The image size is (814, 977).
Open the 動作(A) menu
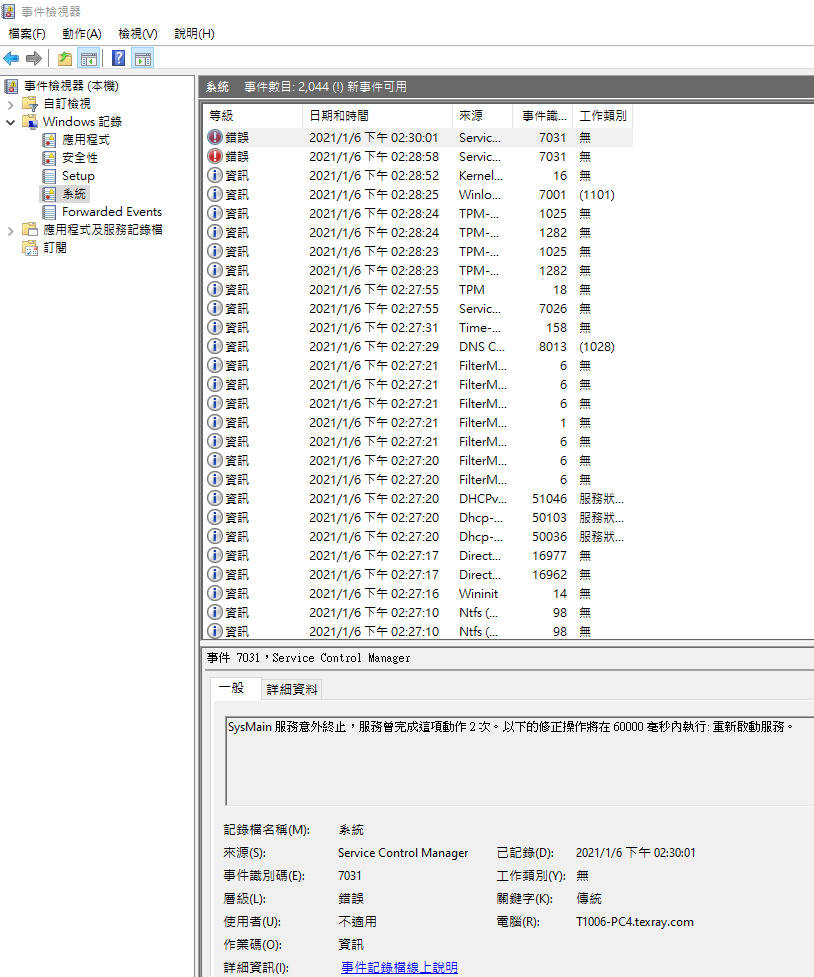click(82, 34)
